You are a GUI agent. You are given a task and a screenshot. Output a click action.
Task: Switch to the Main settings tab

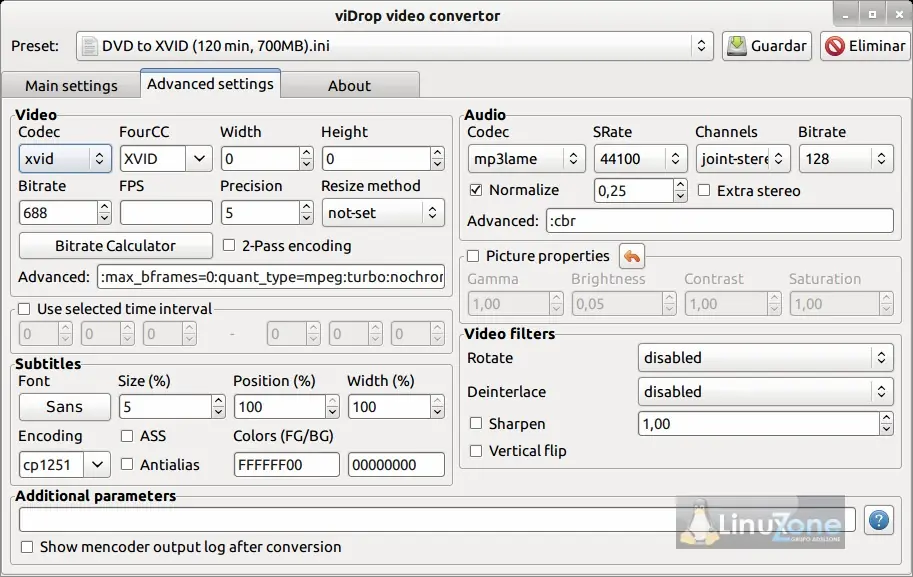pos(71,86)
